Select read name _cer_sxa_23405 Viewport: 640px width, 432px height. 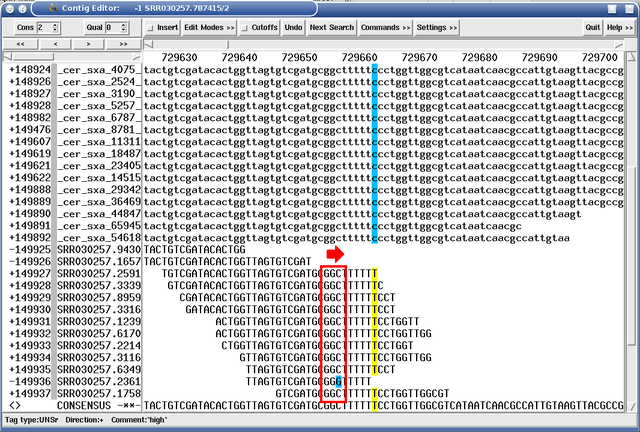pos(98,166)
